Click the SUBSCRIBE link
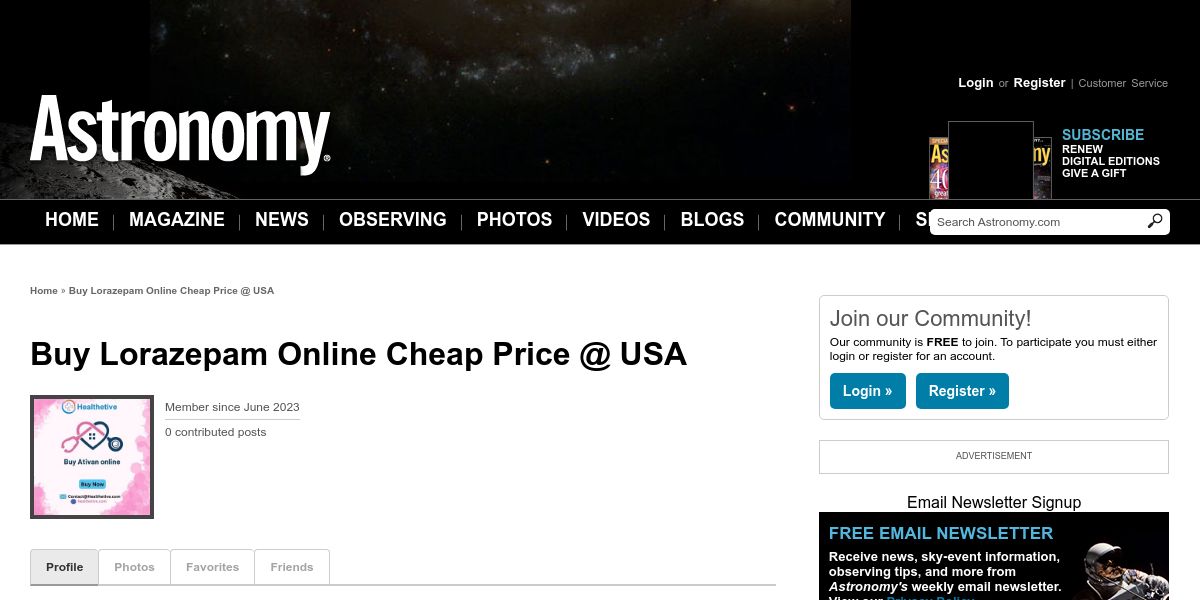The height and width of the screenshot is (600, 1200). click(1103, 135)
